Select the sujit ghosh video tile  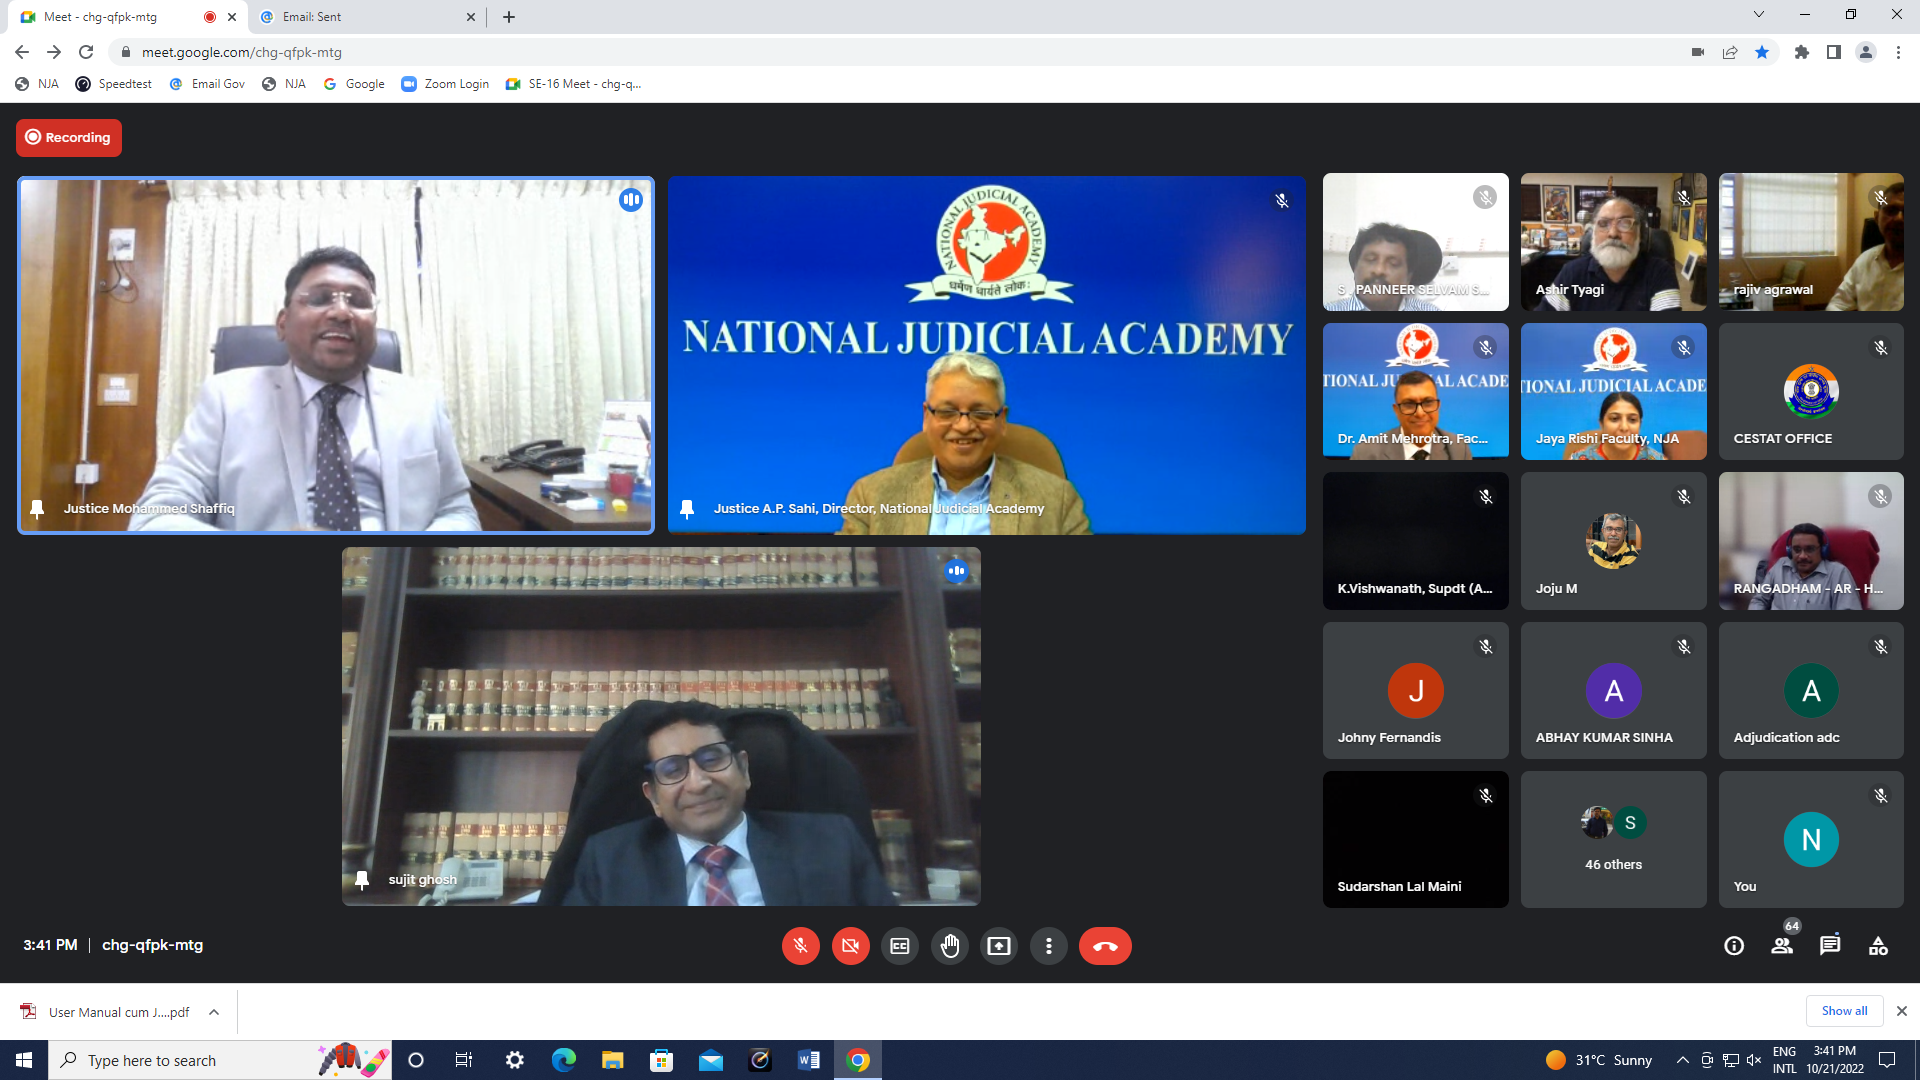(661, 726)
